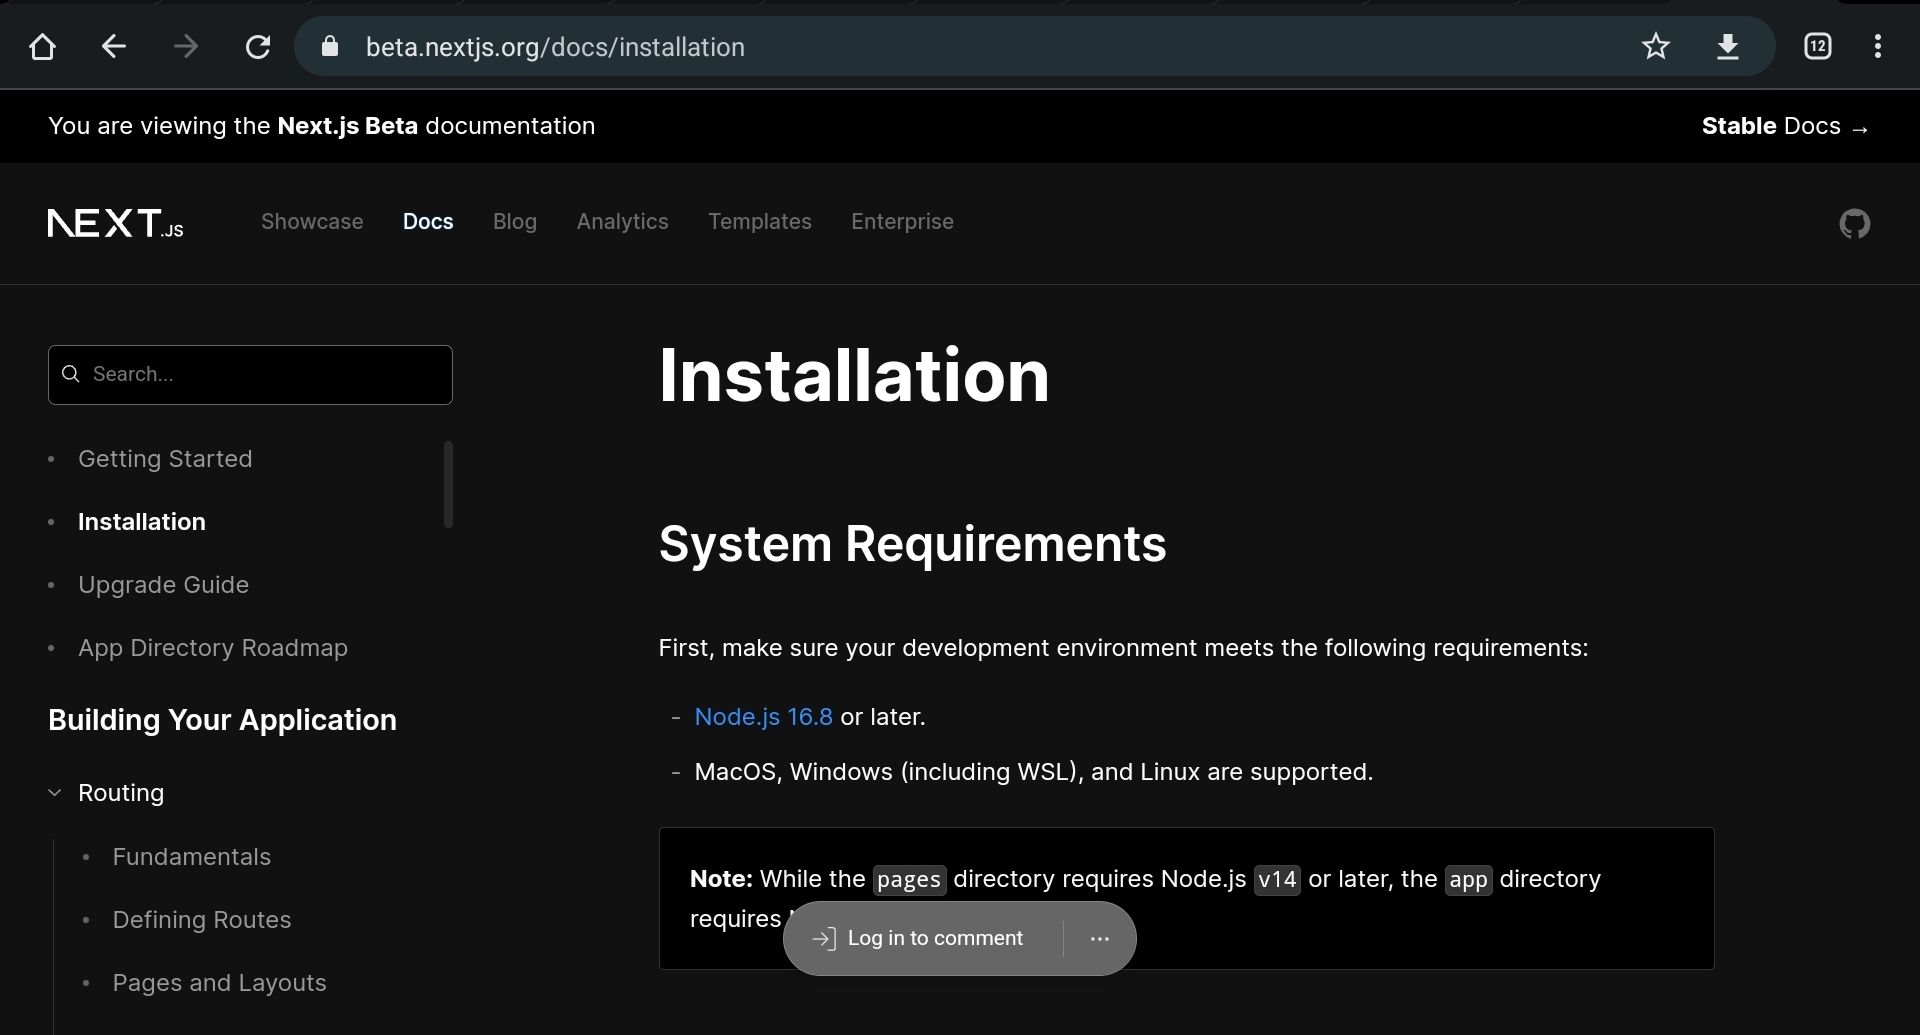Image resolution: width=1920 pixels, height=1035 pixels.
Task: Open the Routing sidebar section
Action: (121, 793)
